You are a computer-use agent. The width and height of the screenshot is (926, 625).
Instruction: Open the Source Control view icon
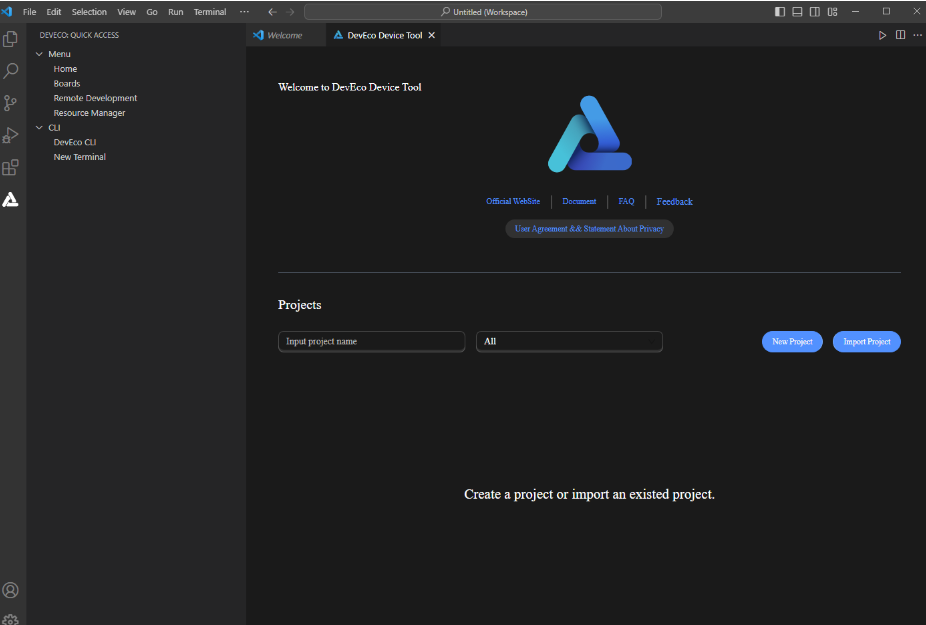pyautogui.click(x=11, y=103)
